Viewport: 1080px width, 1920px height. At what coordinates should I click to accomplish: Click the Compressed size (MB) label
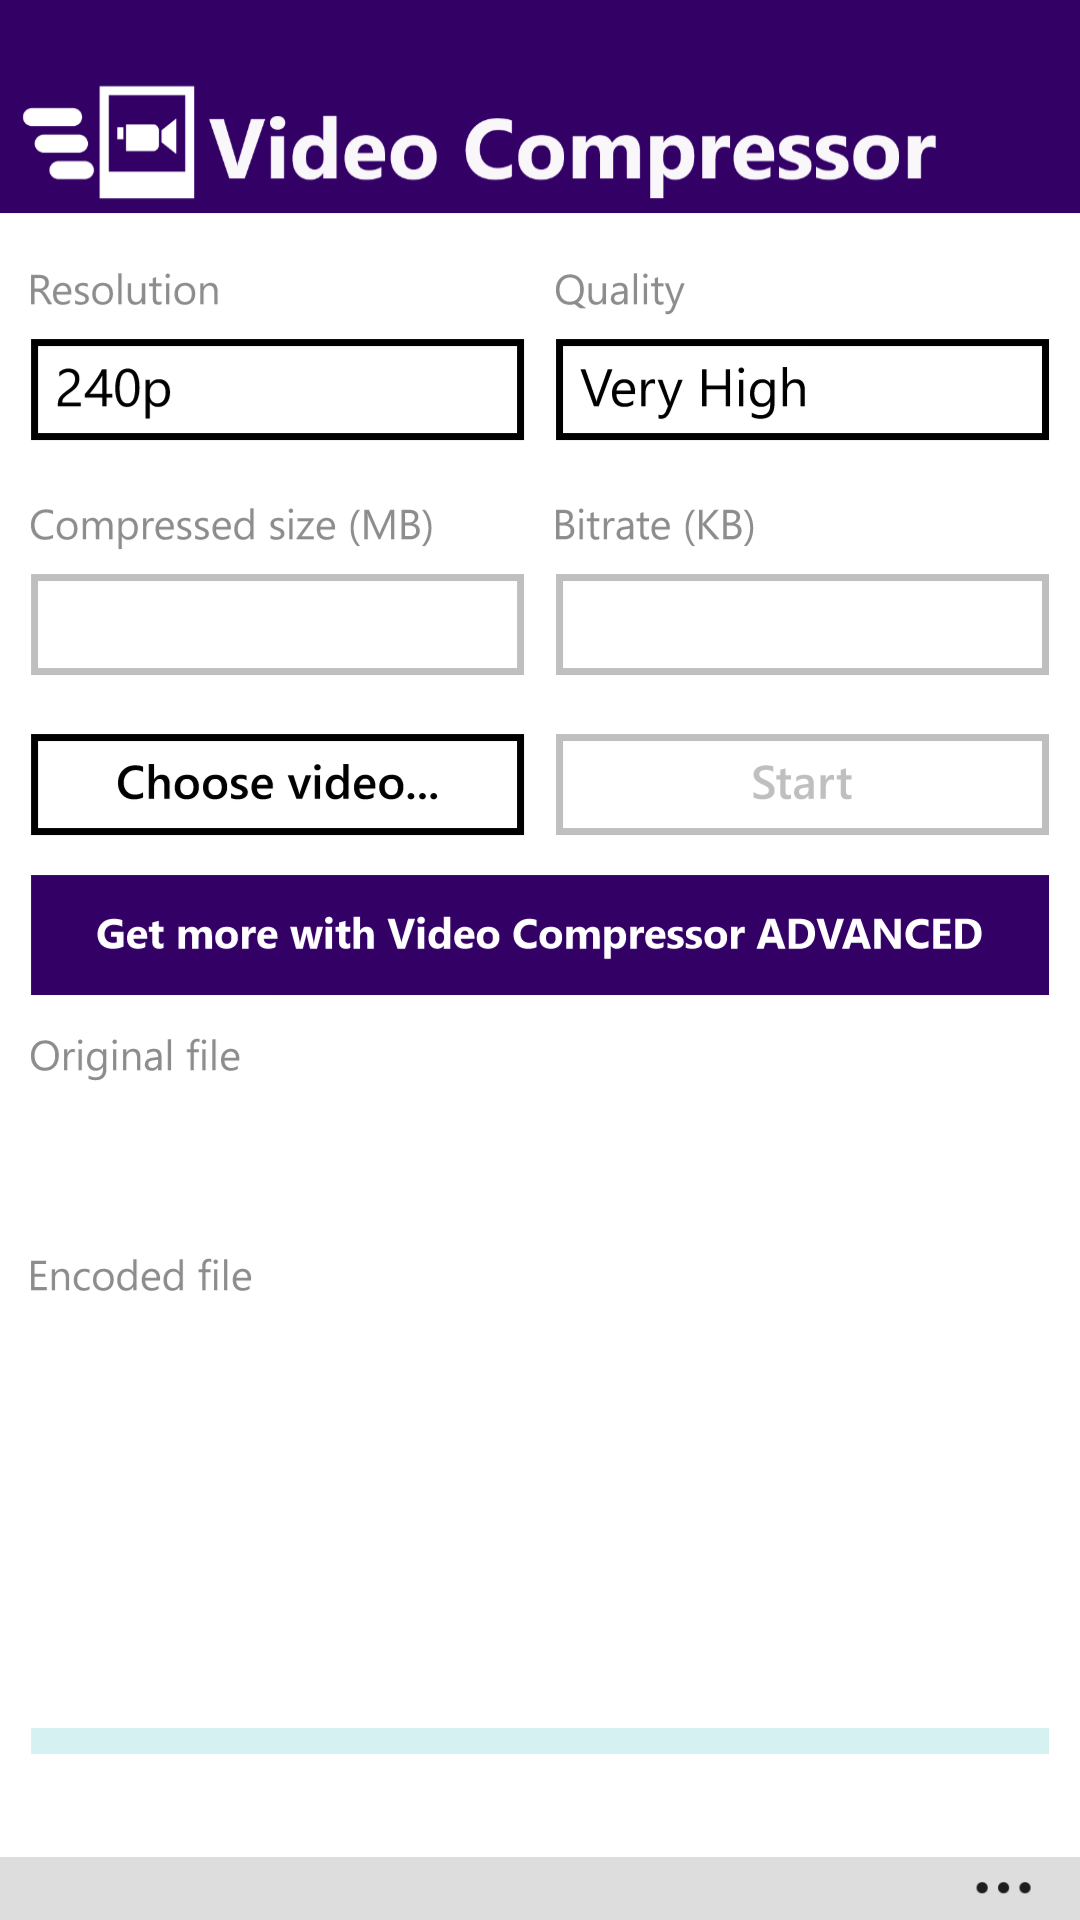click(231, 526)
